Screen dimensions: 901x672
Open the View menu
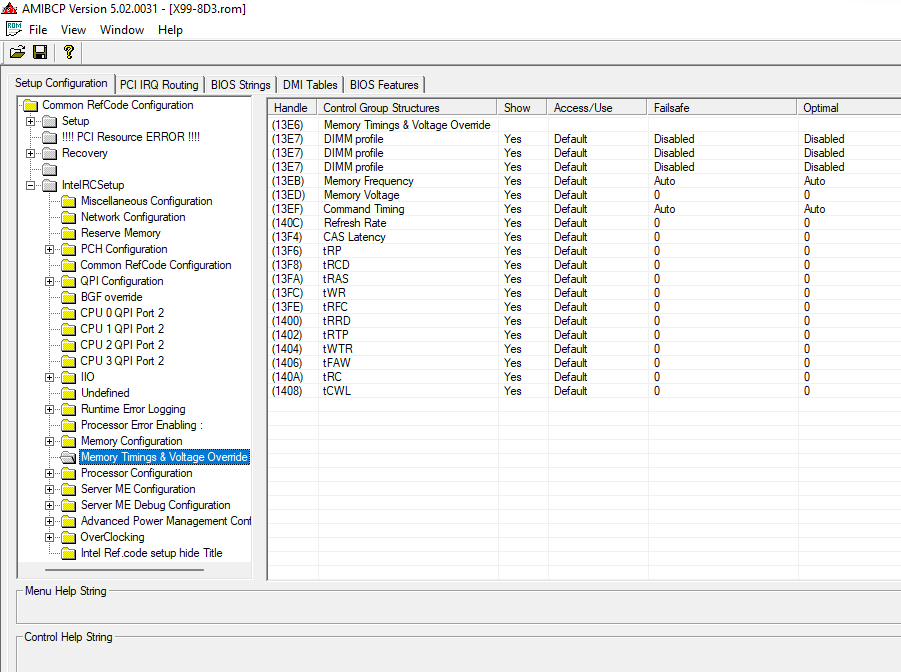73,30
